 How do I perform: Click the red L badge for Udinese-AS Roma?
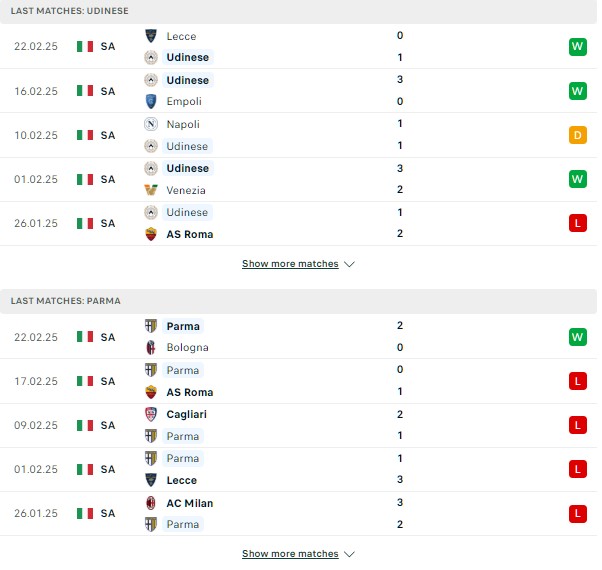point(578,223)
